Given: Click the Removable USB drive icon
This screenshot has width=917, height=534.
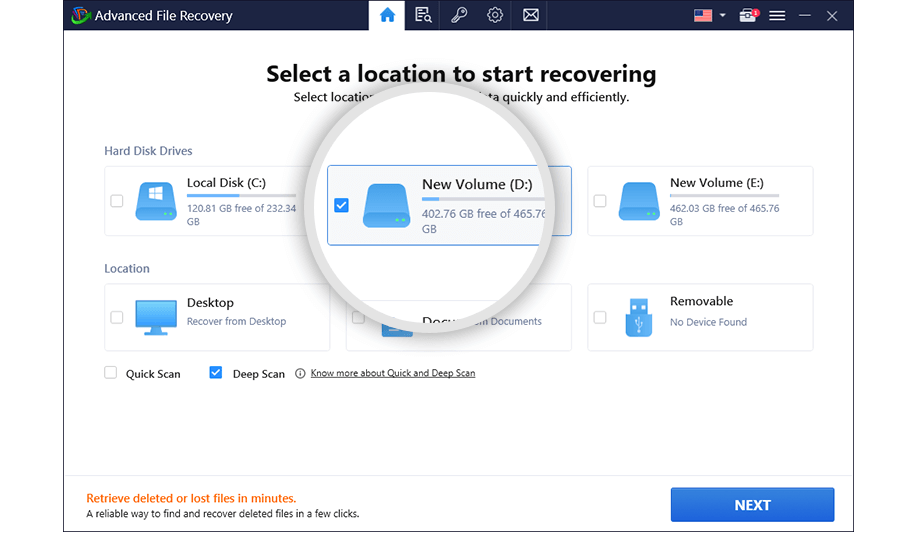Looking at the screenshot, I should pos(639,317).
